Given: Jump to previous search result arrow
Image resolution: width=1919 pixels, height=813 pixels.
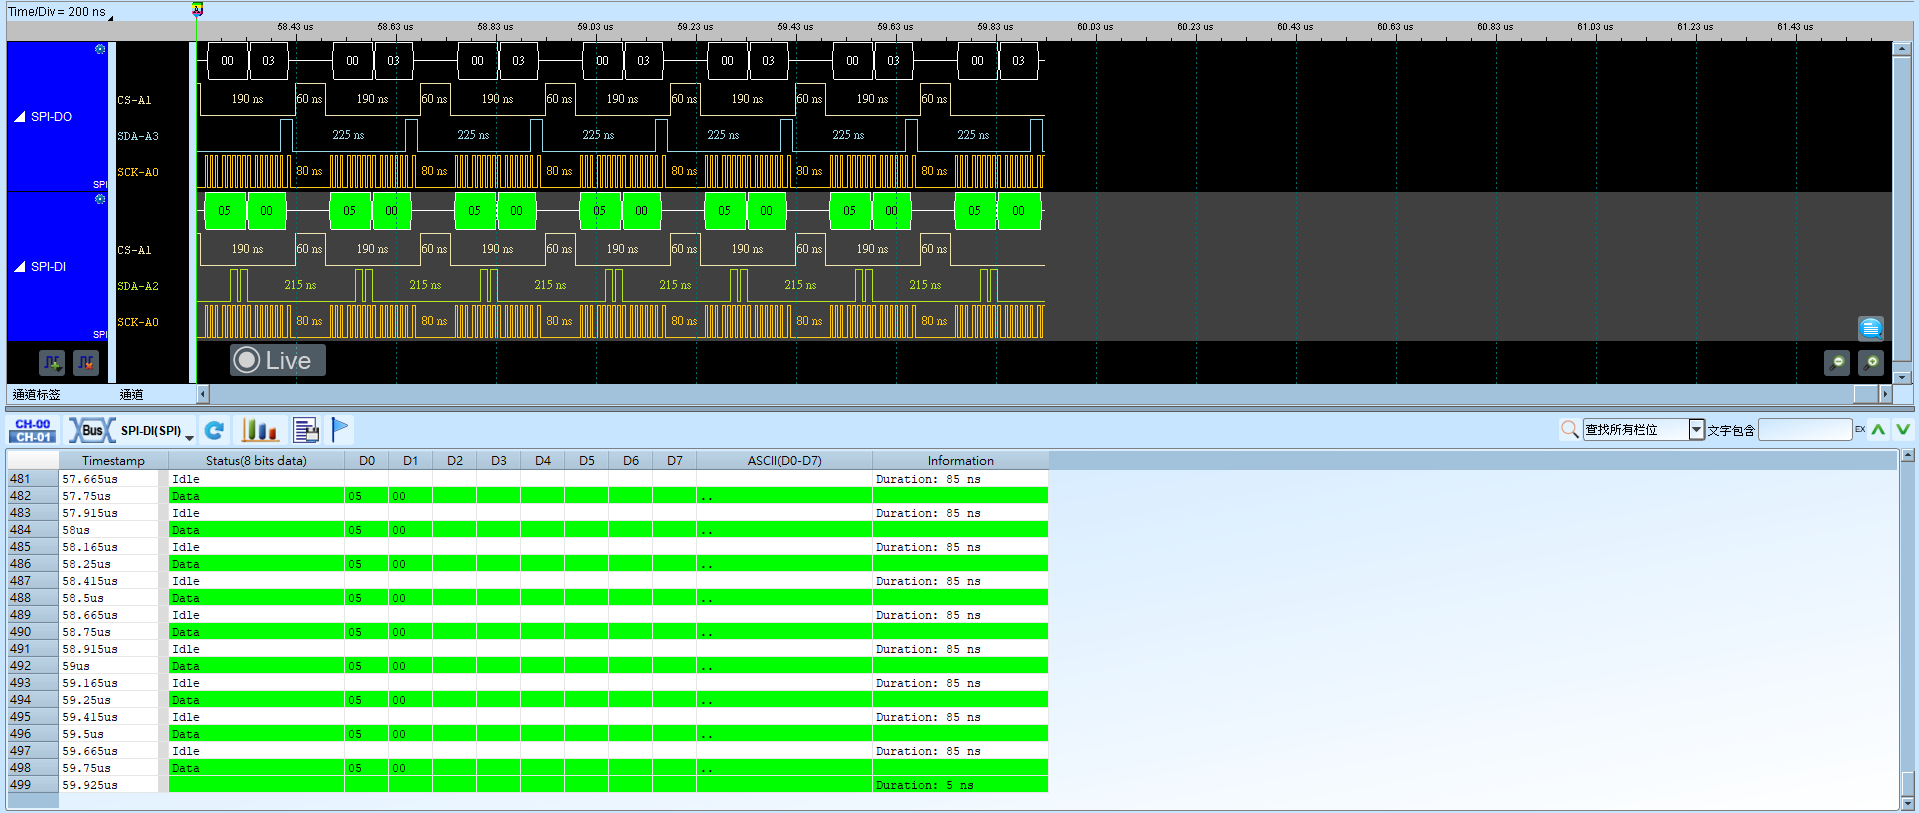Looking at the screenshot, I should pyautogui.click(x=1879, y=429).
